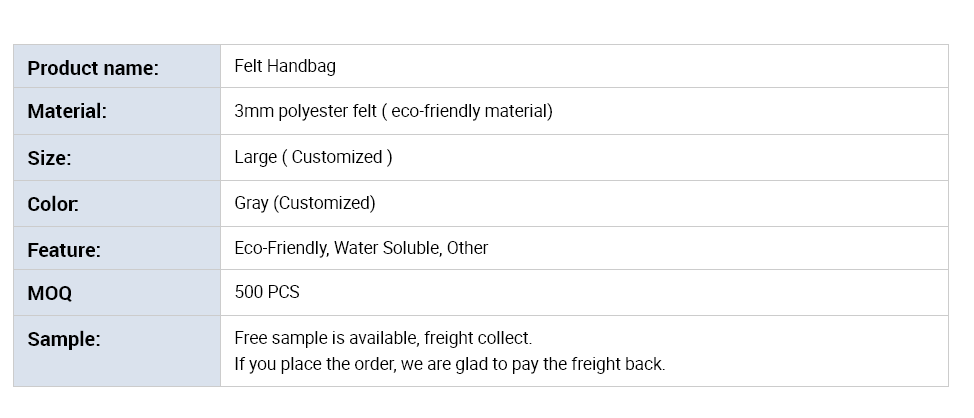Click the 'Sample:' label cell
The width and height of the screenshot is (974, 418).
coord(117,351)
